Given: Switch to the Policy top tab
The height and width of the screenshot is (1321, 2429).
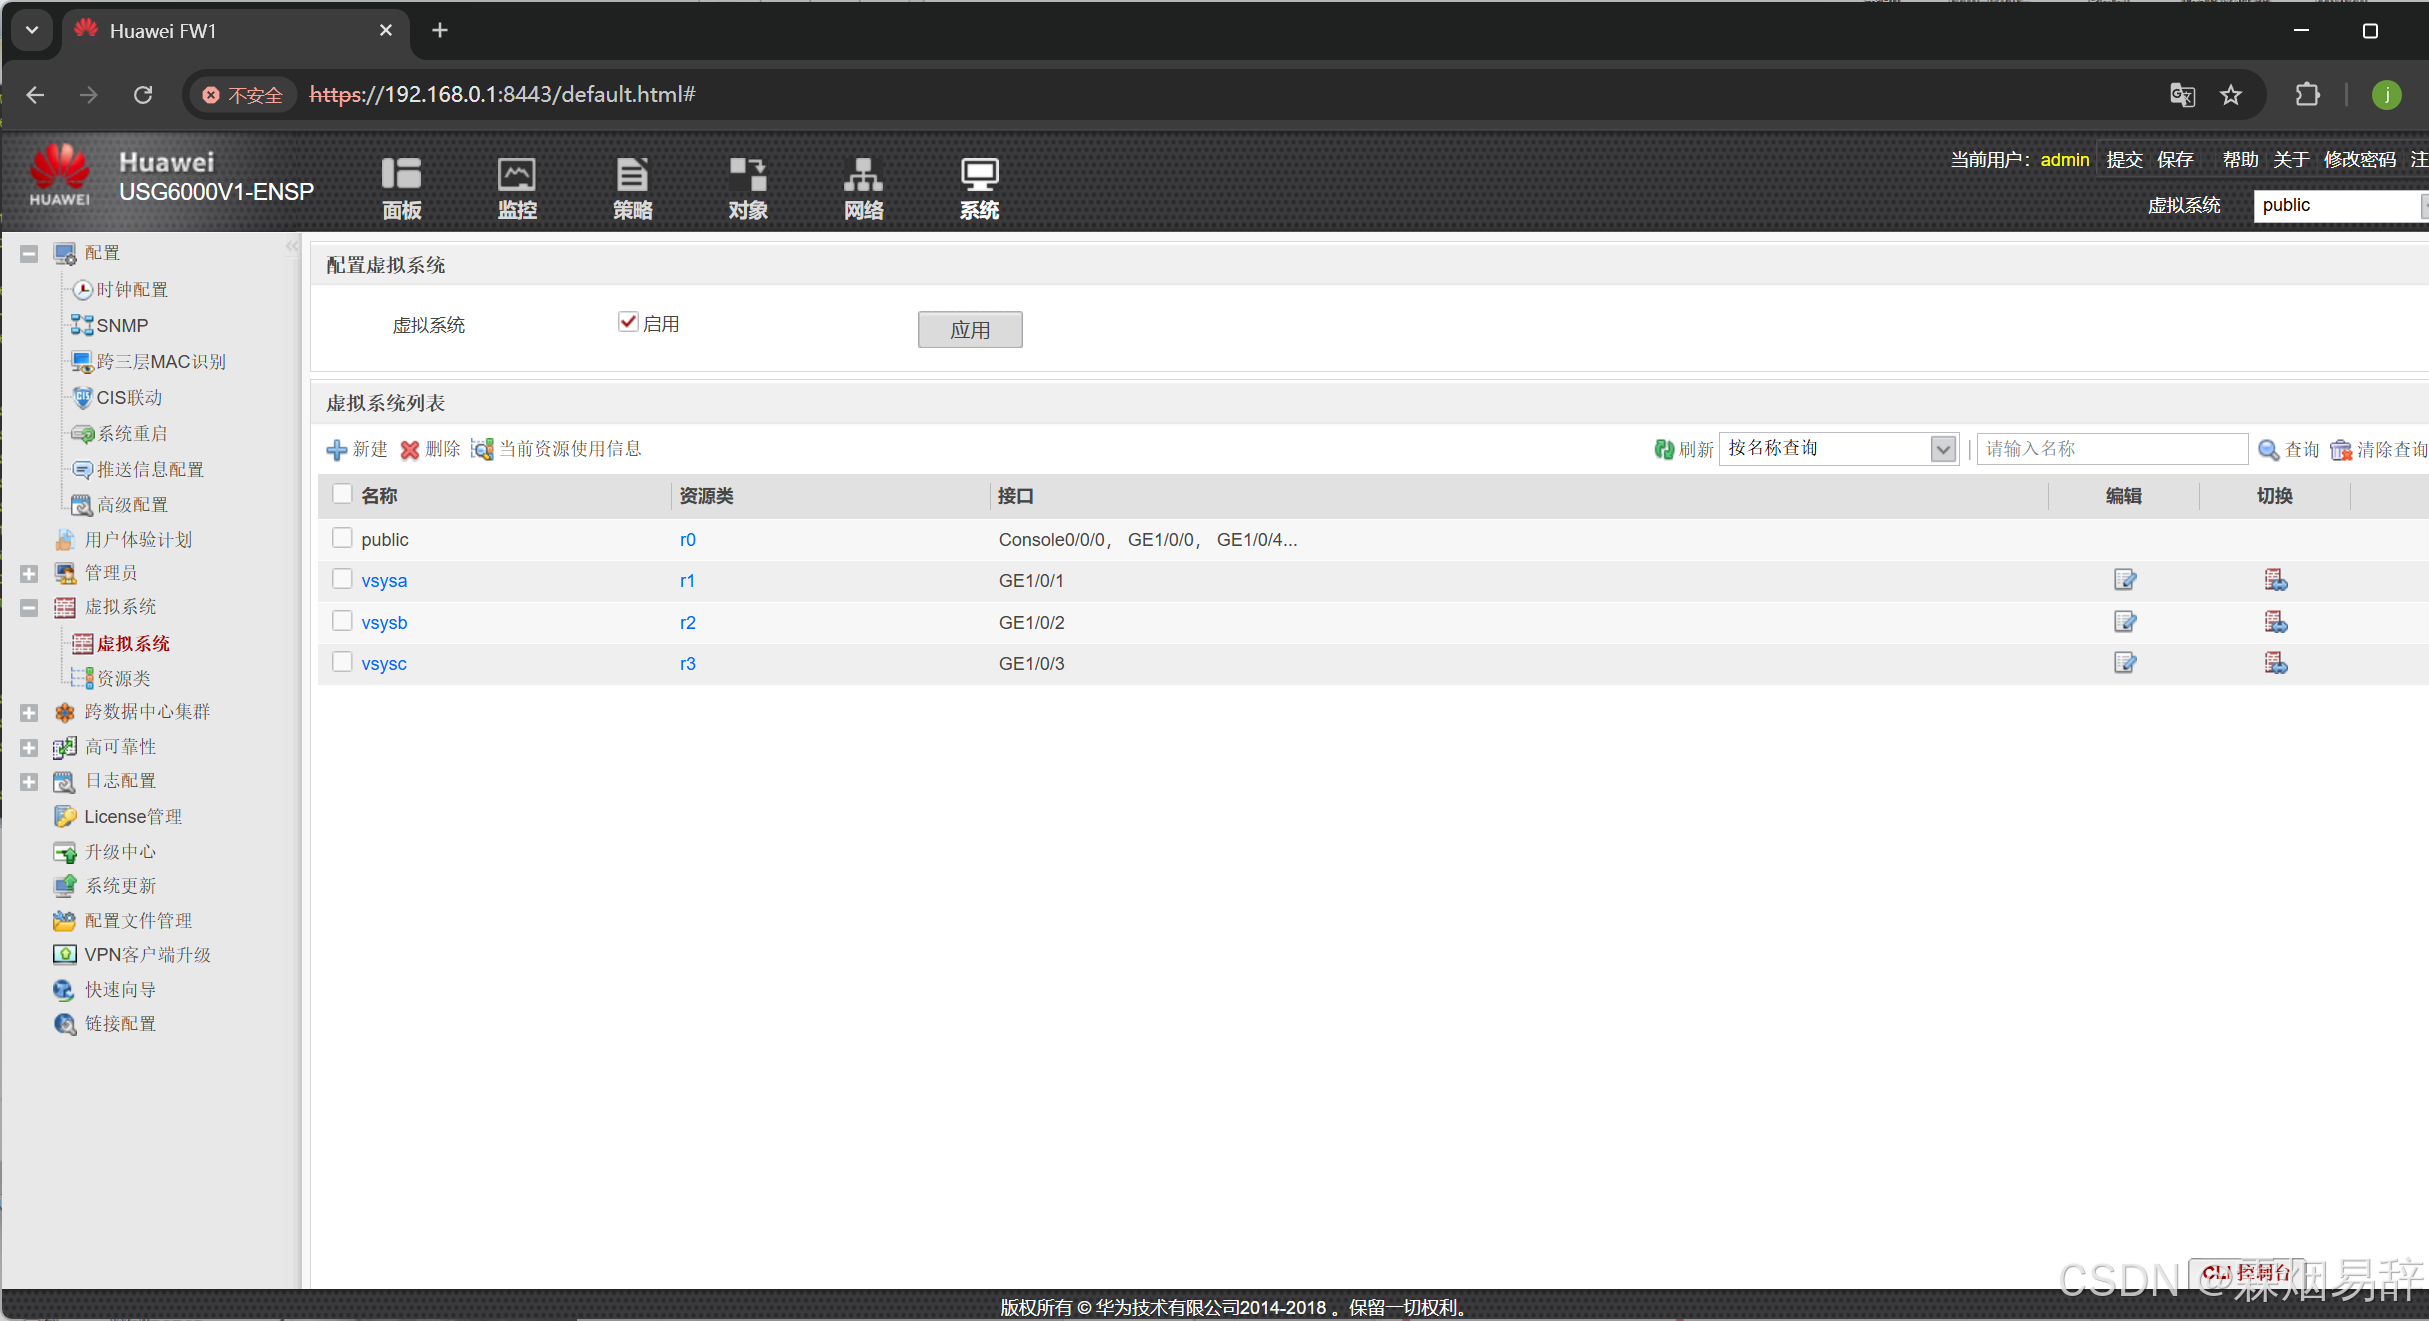Looking at the screenshot, I should tap(632, 188).
